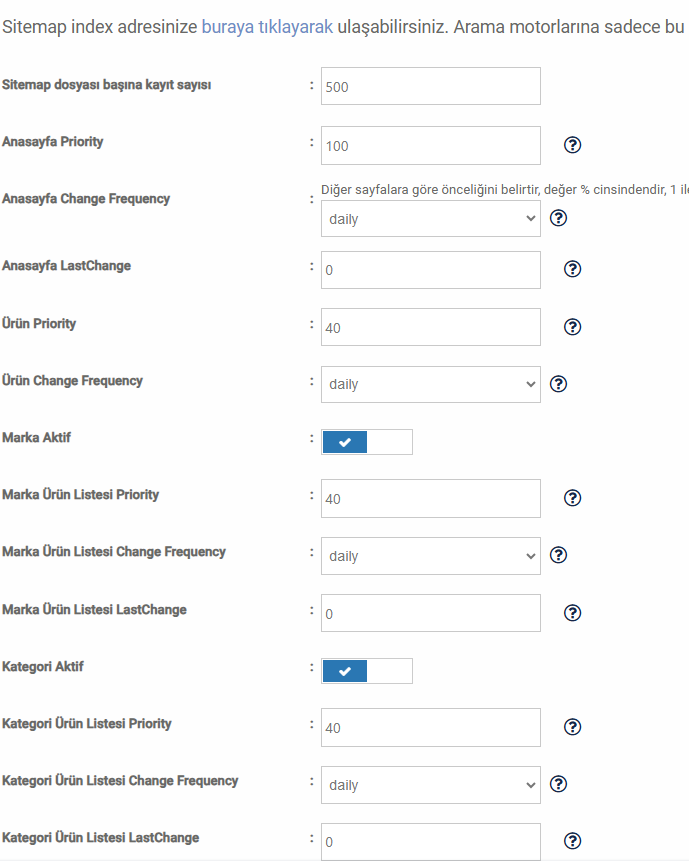Image resolution: width=689 pixels, height=861 pixels.
Task: Click help icon next to Anasayfa LastChange
Action: (x=572, y=269)
